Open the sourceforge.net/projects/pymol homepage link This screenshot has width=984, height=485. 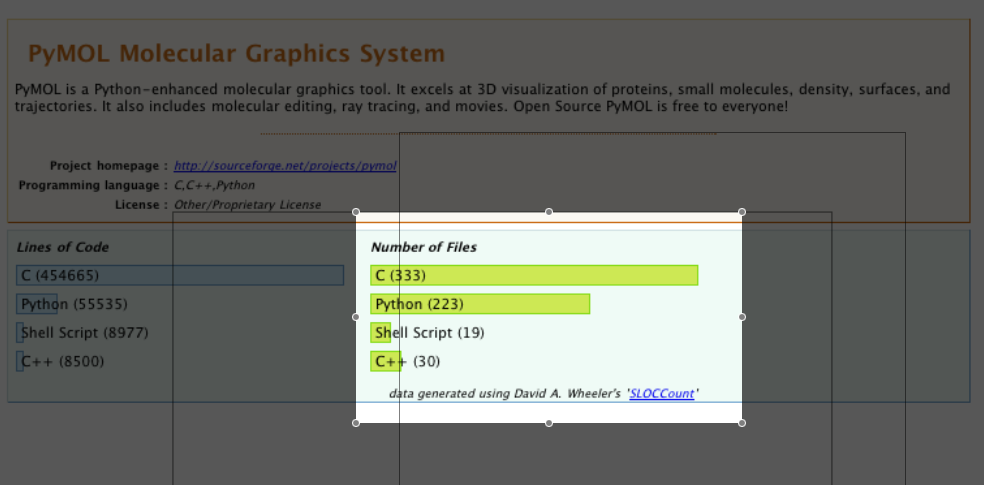click(x=285, y=166)
